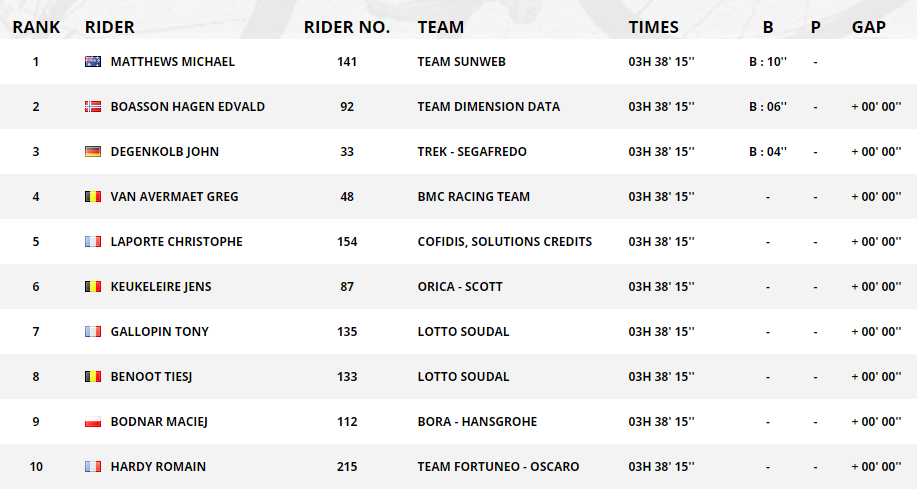Click the French flag beside Laporte Christophe
917x489 pixels.
(93, 242)
